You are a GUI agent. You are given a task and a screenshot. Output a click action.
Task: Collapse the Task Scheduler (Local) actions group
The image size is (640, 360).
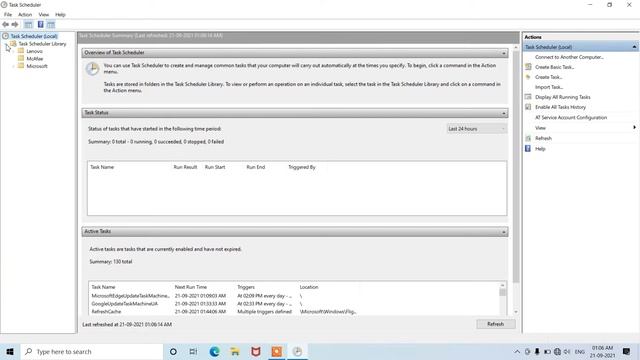pyautogui.click(x=634, y=47)
